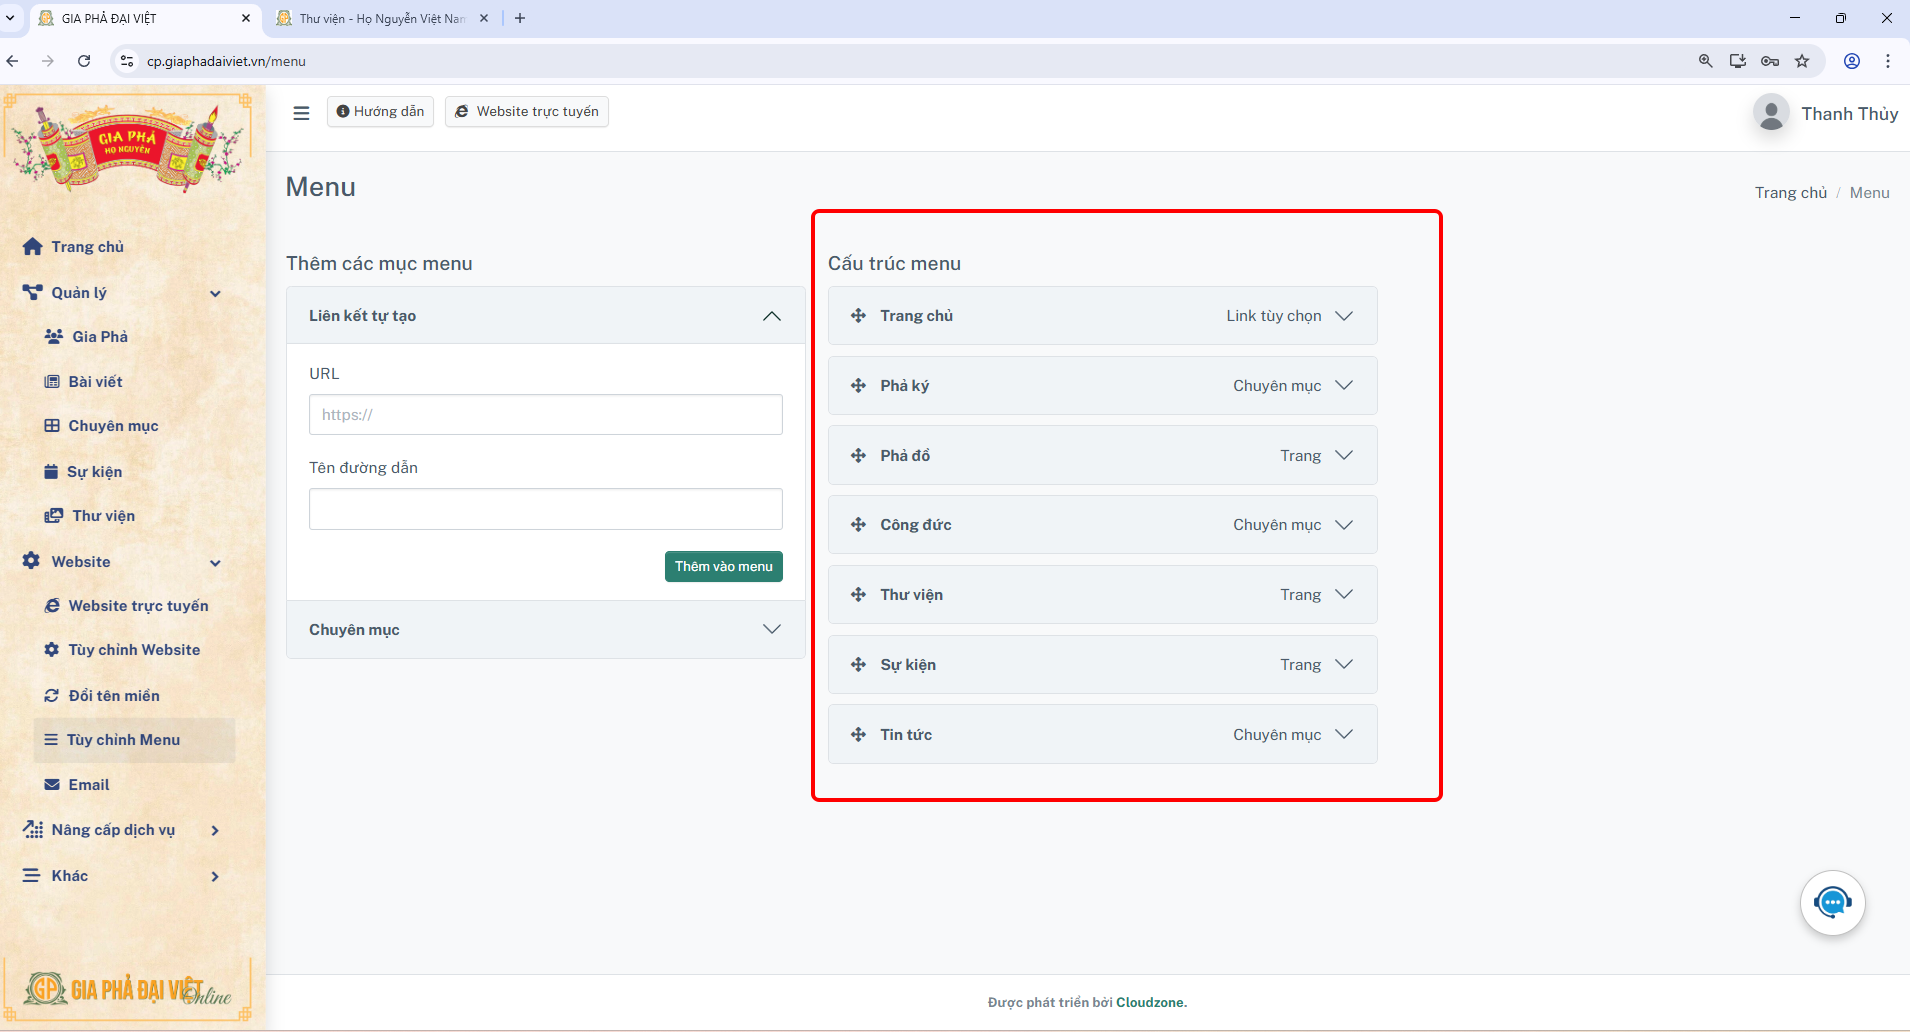This screenshot has width=1910, height=1032.
Task: Click the move handle beside Tin tức
Action: pyautogui.click(x=858, y=735)
